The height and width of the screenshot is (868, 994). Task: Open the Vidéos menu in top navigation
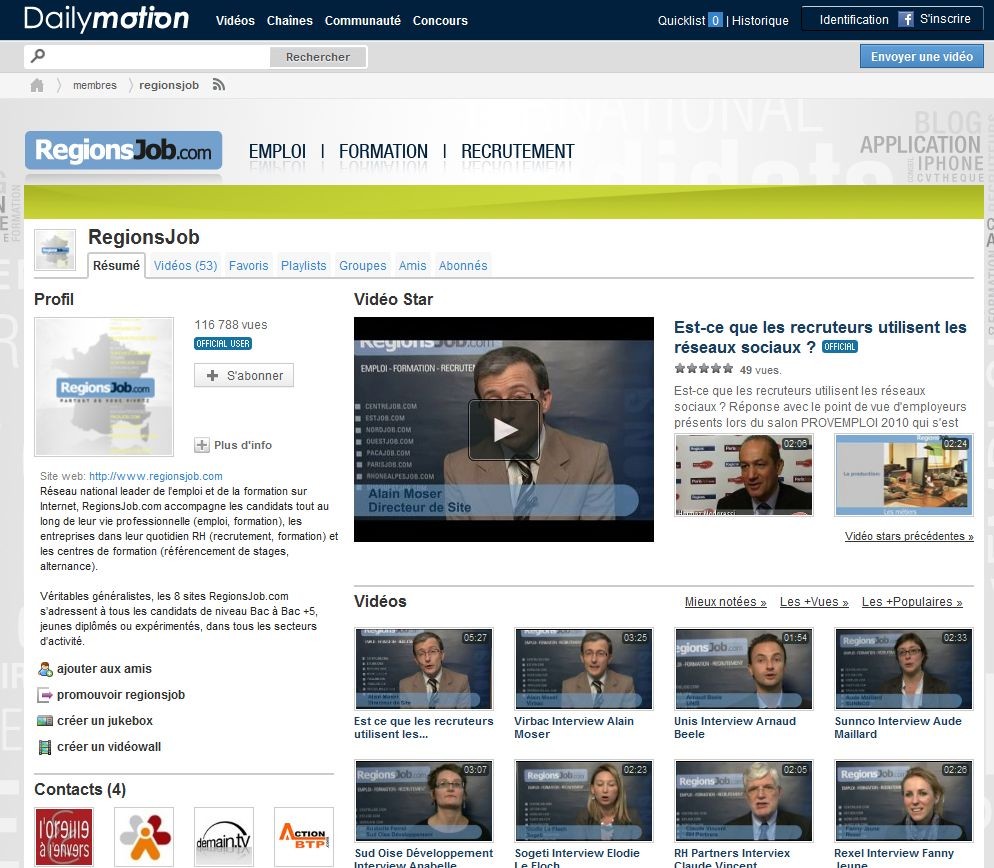point(235,20)
